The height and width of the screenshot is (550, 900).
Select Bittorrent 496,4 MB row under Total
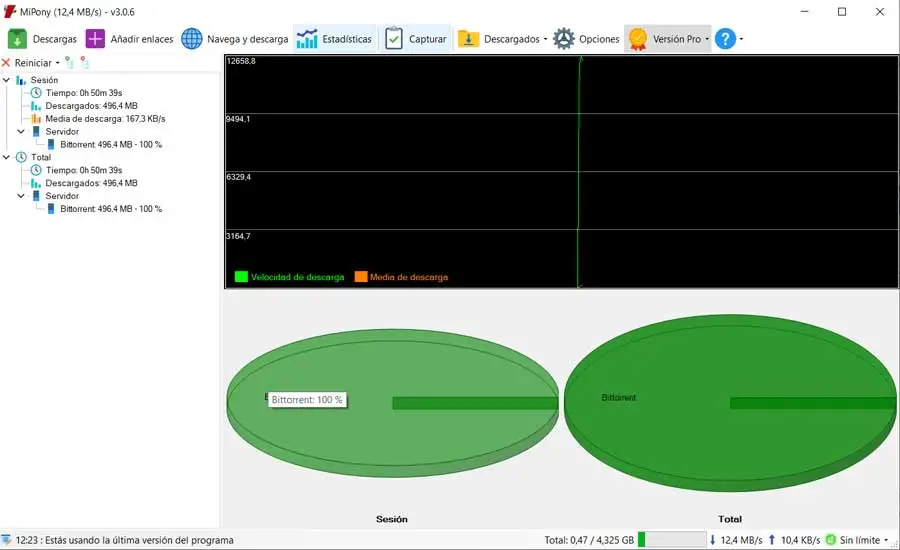(111, 208)
